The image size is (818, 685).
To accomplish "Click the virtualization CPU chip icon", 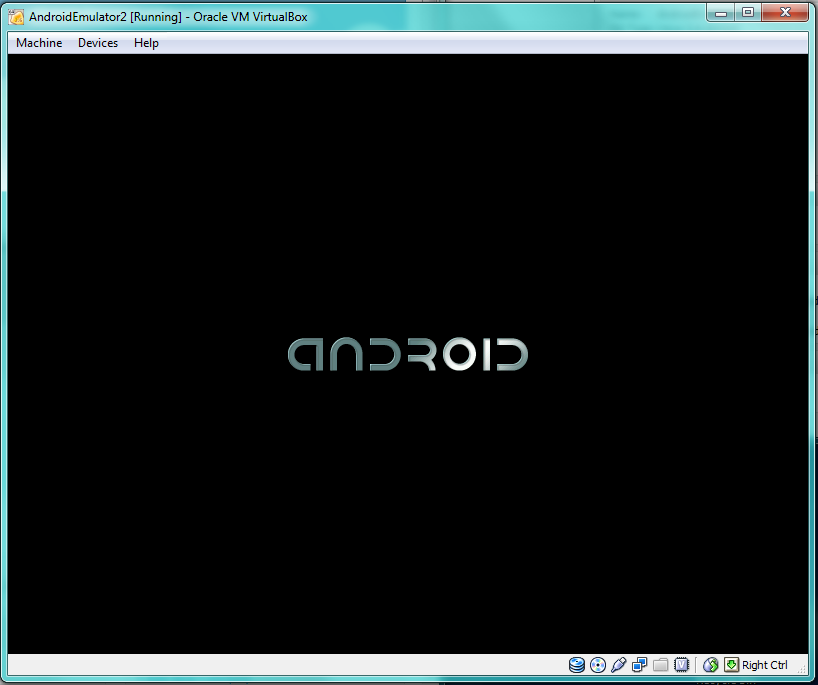I will [681, 665].
